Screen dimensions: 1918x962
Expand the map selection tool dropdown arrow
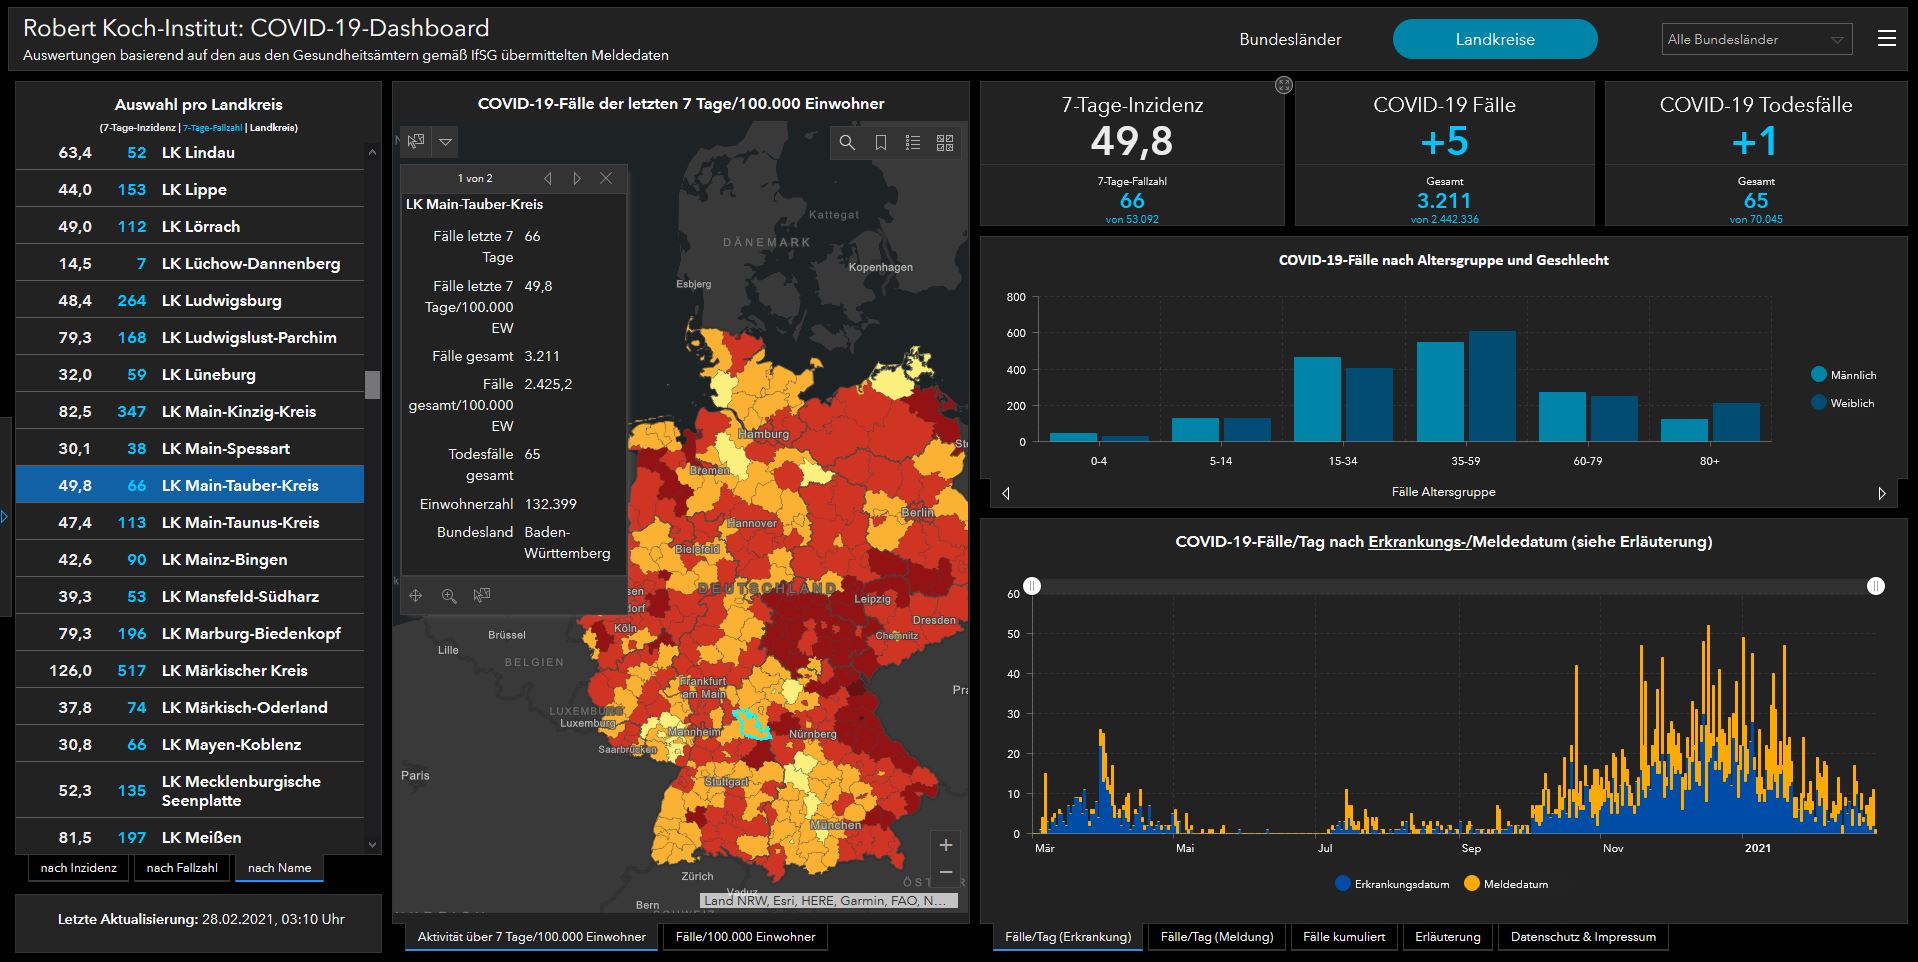[446, 142]
